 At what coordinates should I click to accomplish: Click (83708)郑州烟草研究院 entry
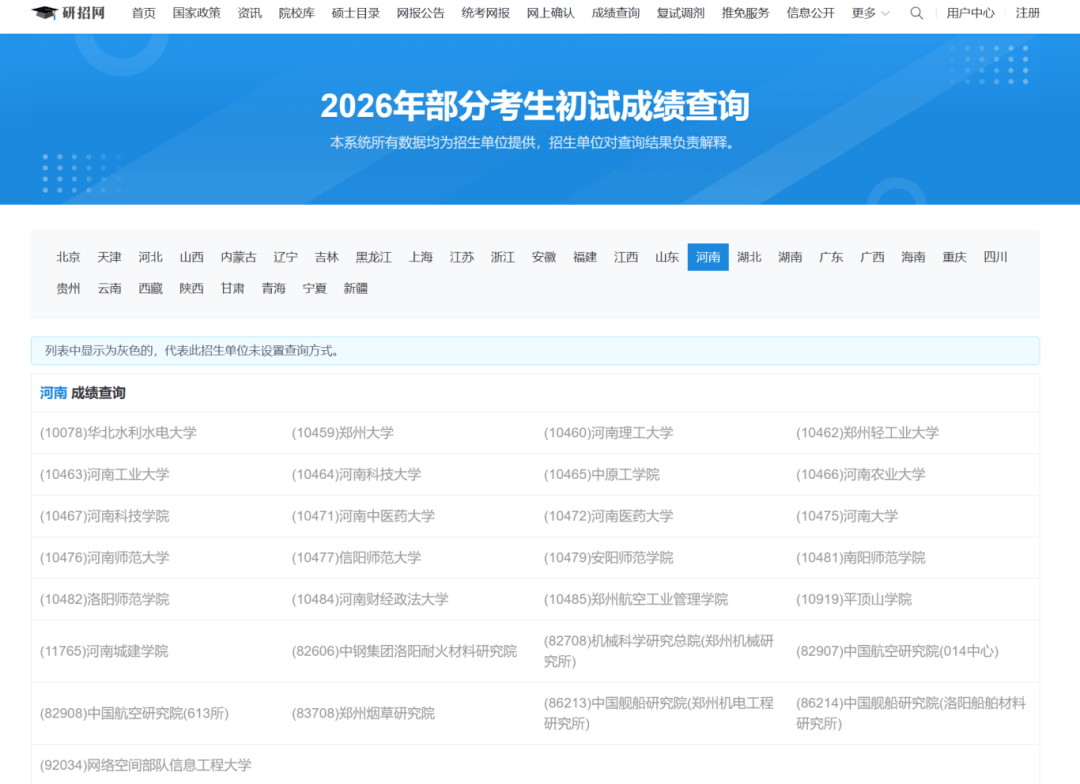click(x=363, y=713)
